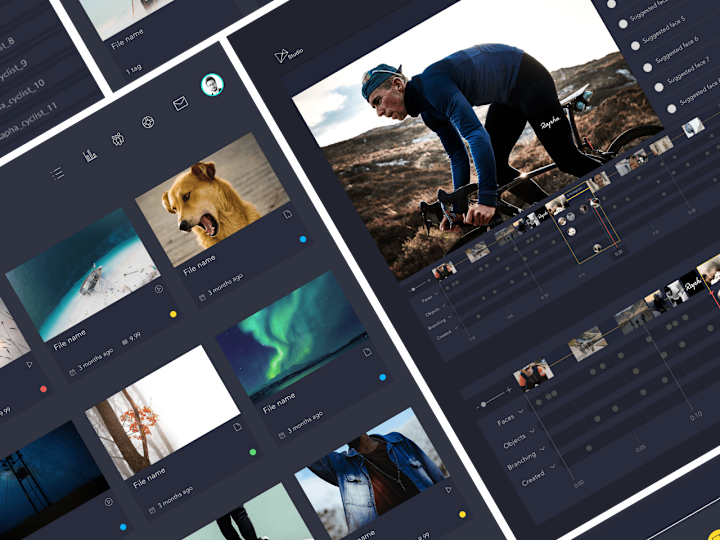Click blue status dot on the aurora card

coord(382,377)
